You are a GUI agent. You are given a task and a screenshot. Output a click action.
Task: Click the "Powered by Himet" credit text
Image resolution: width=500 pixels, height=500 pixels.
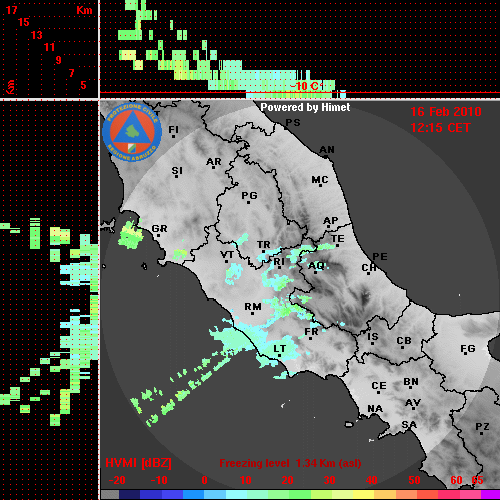[305, 107]
